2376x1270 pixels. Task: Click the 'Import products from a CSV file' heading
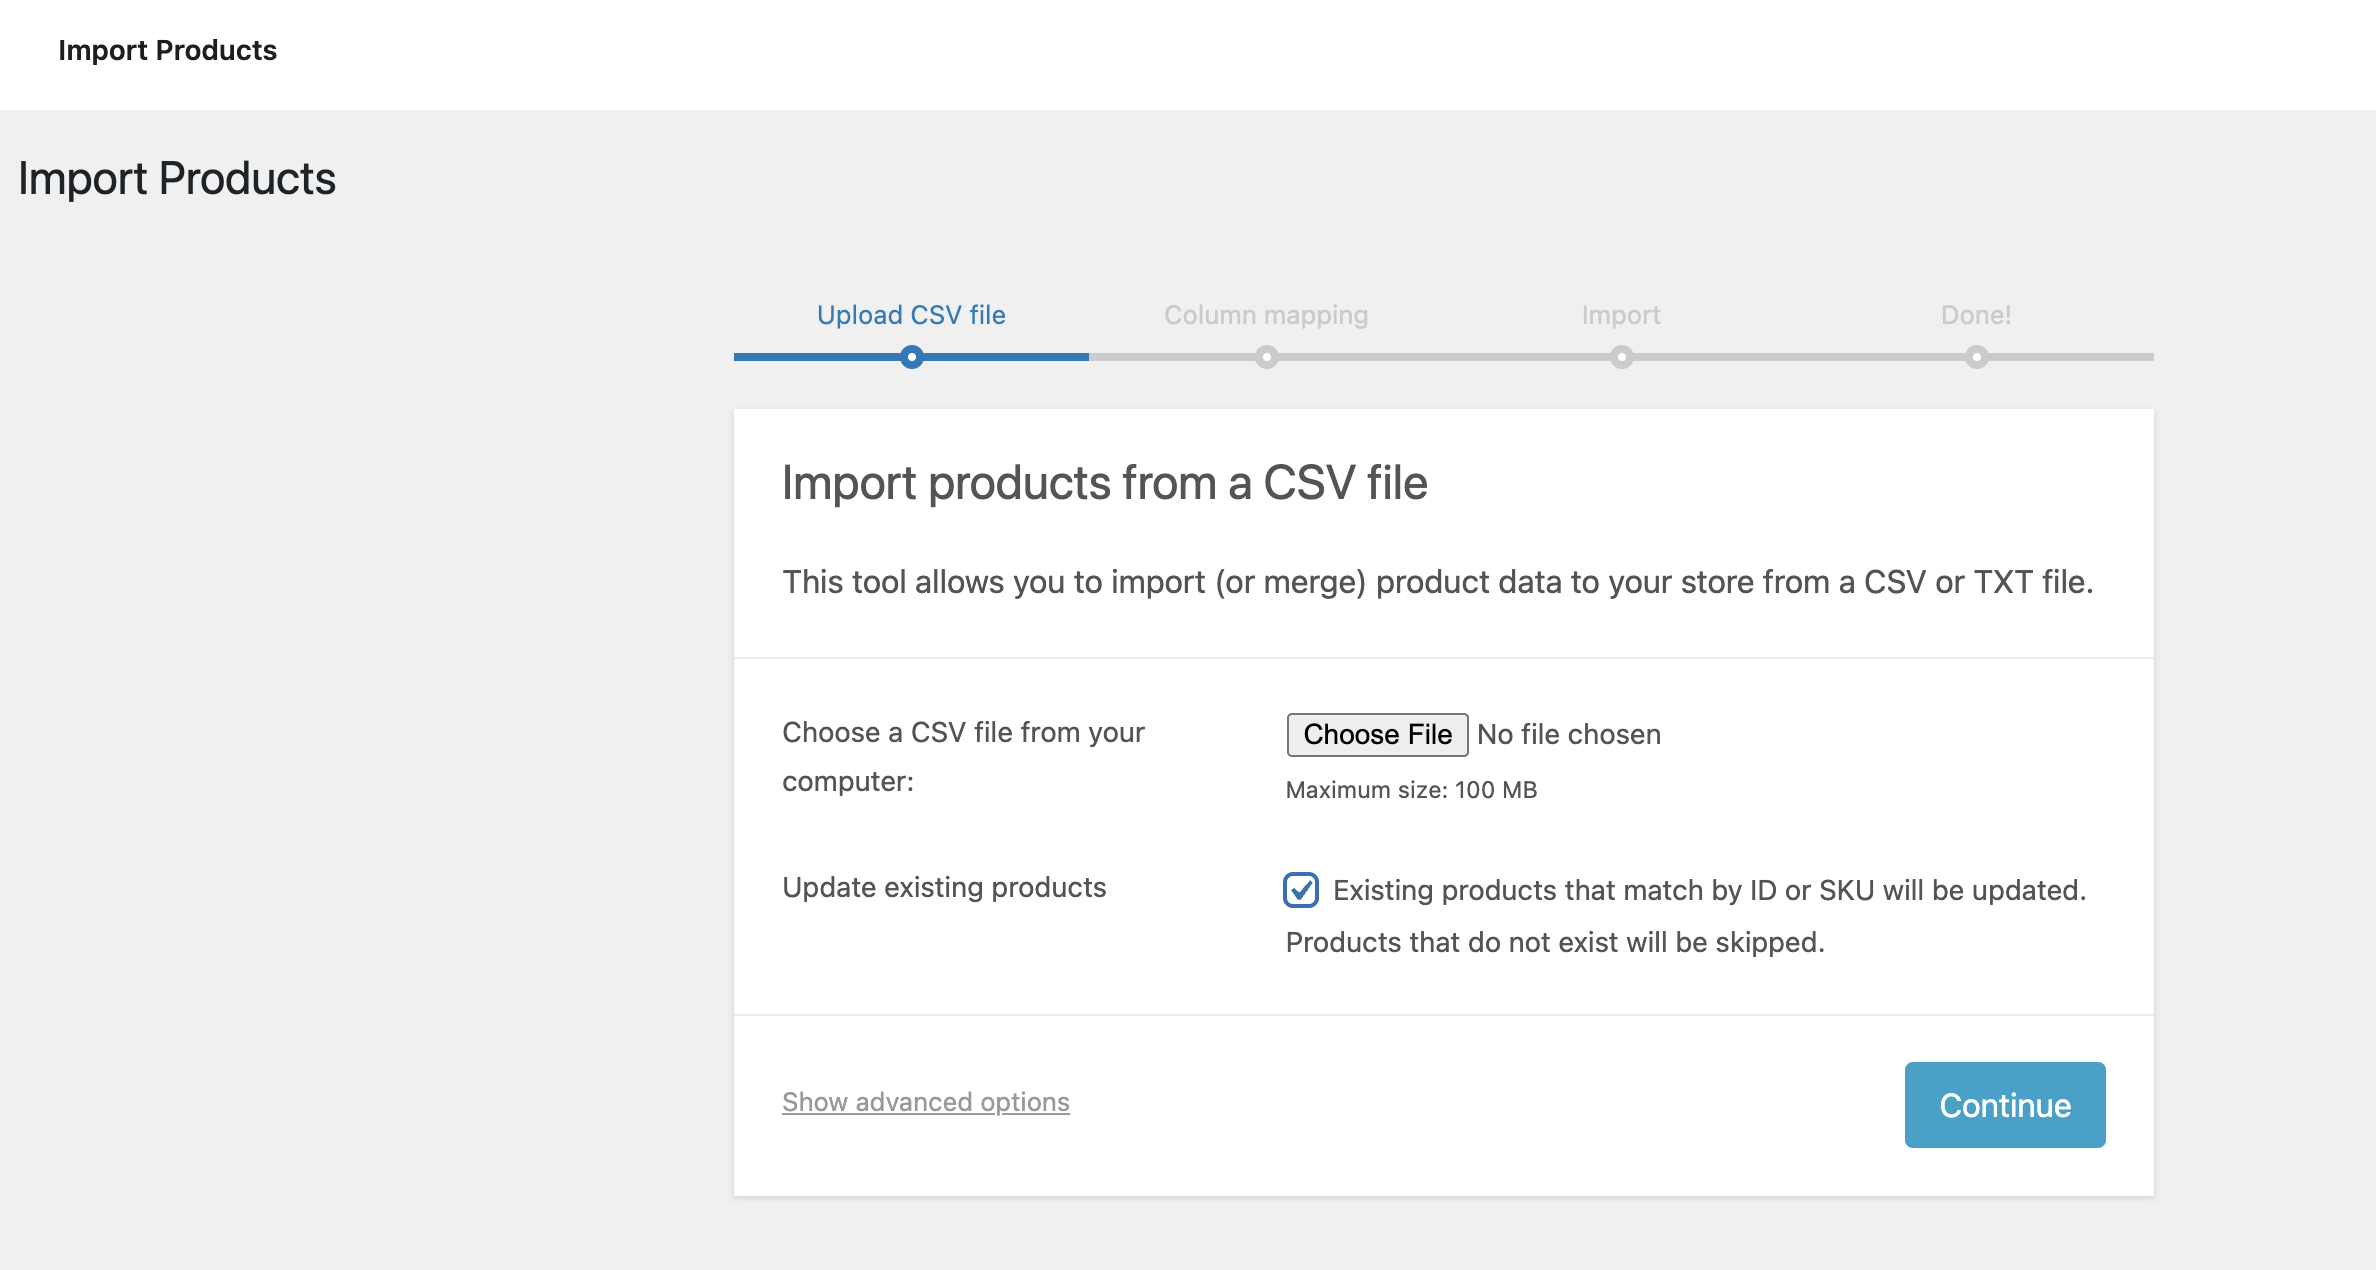[1104, 483]
